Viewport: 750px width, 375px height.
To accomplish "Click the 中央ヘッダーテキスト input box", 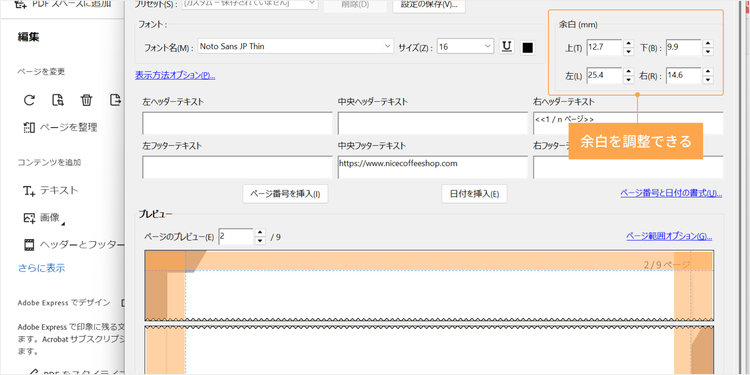I will (433, 123).
